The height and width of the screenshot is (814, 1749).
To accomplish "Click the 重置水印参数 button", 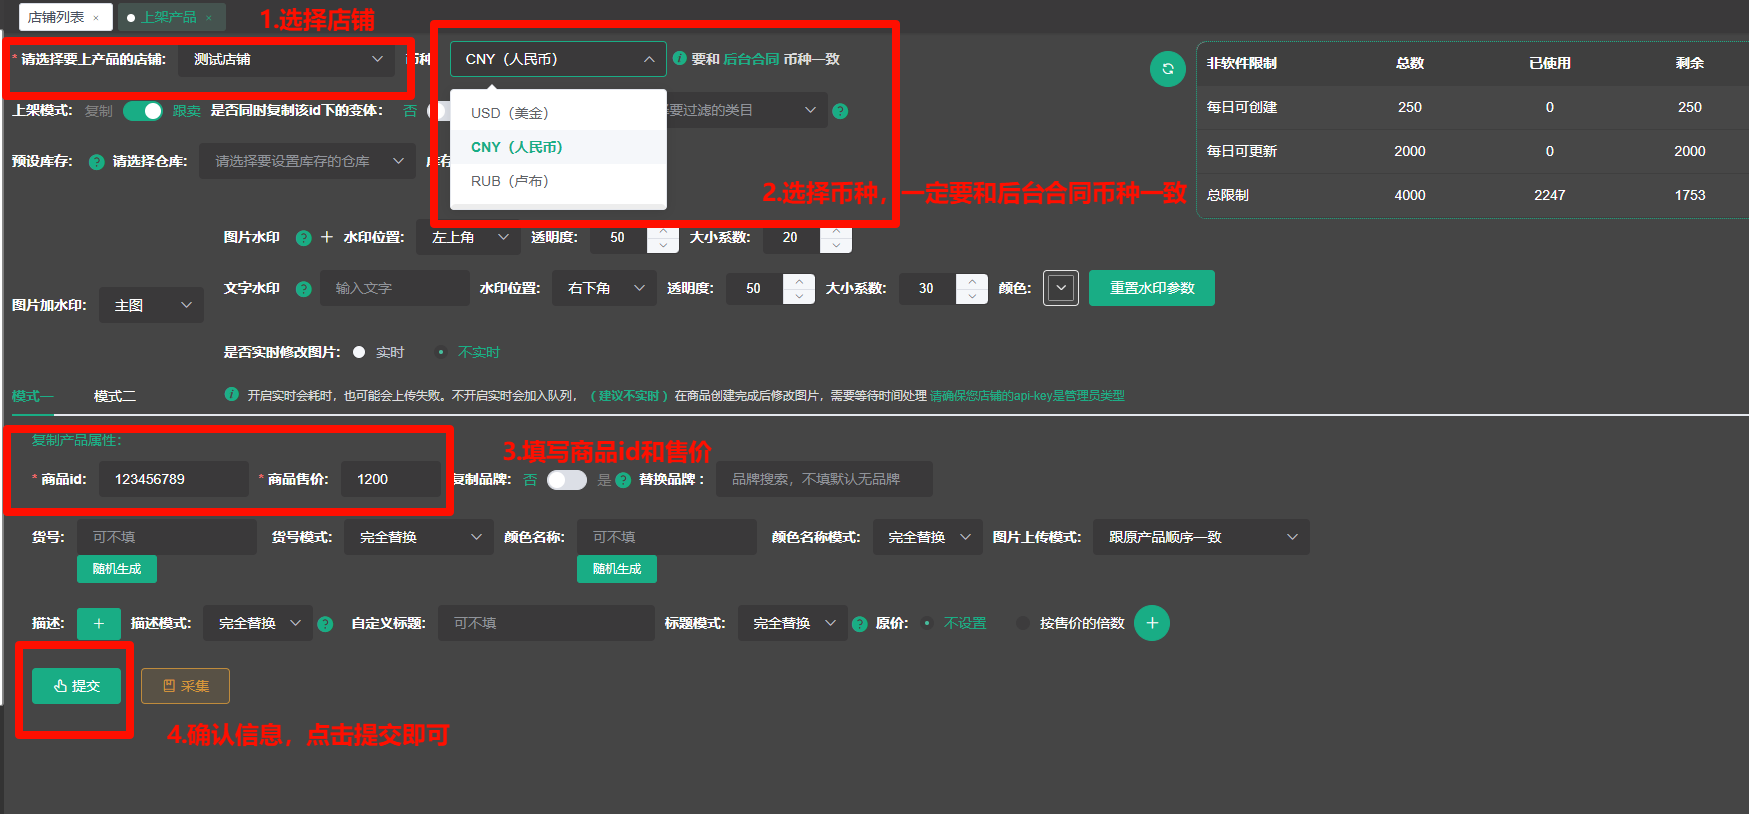I will click(1151, 288).
